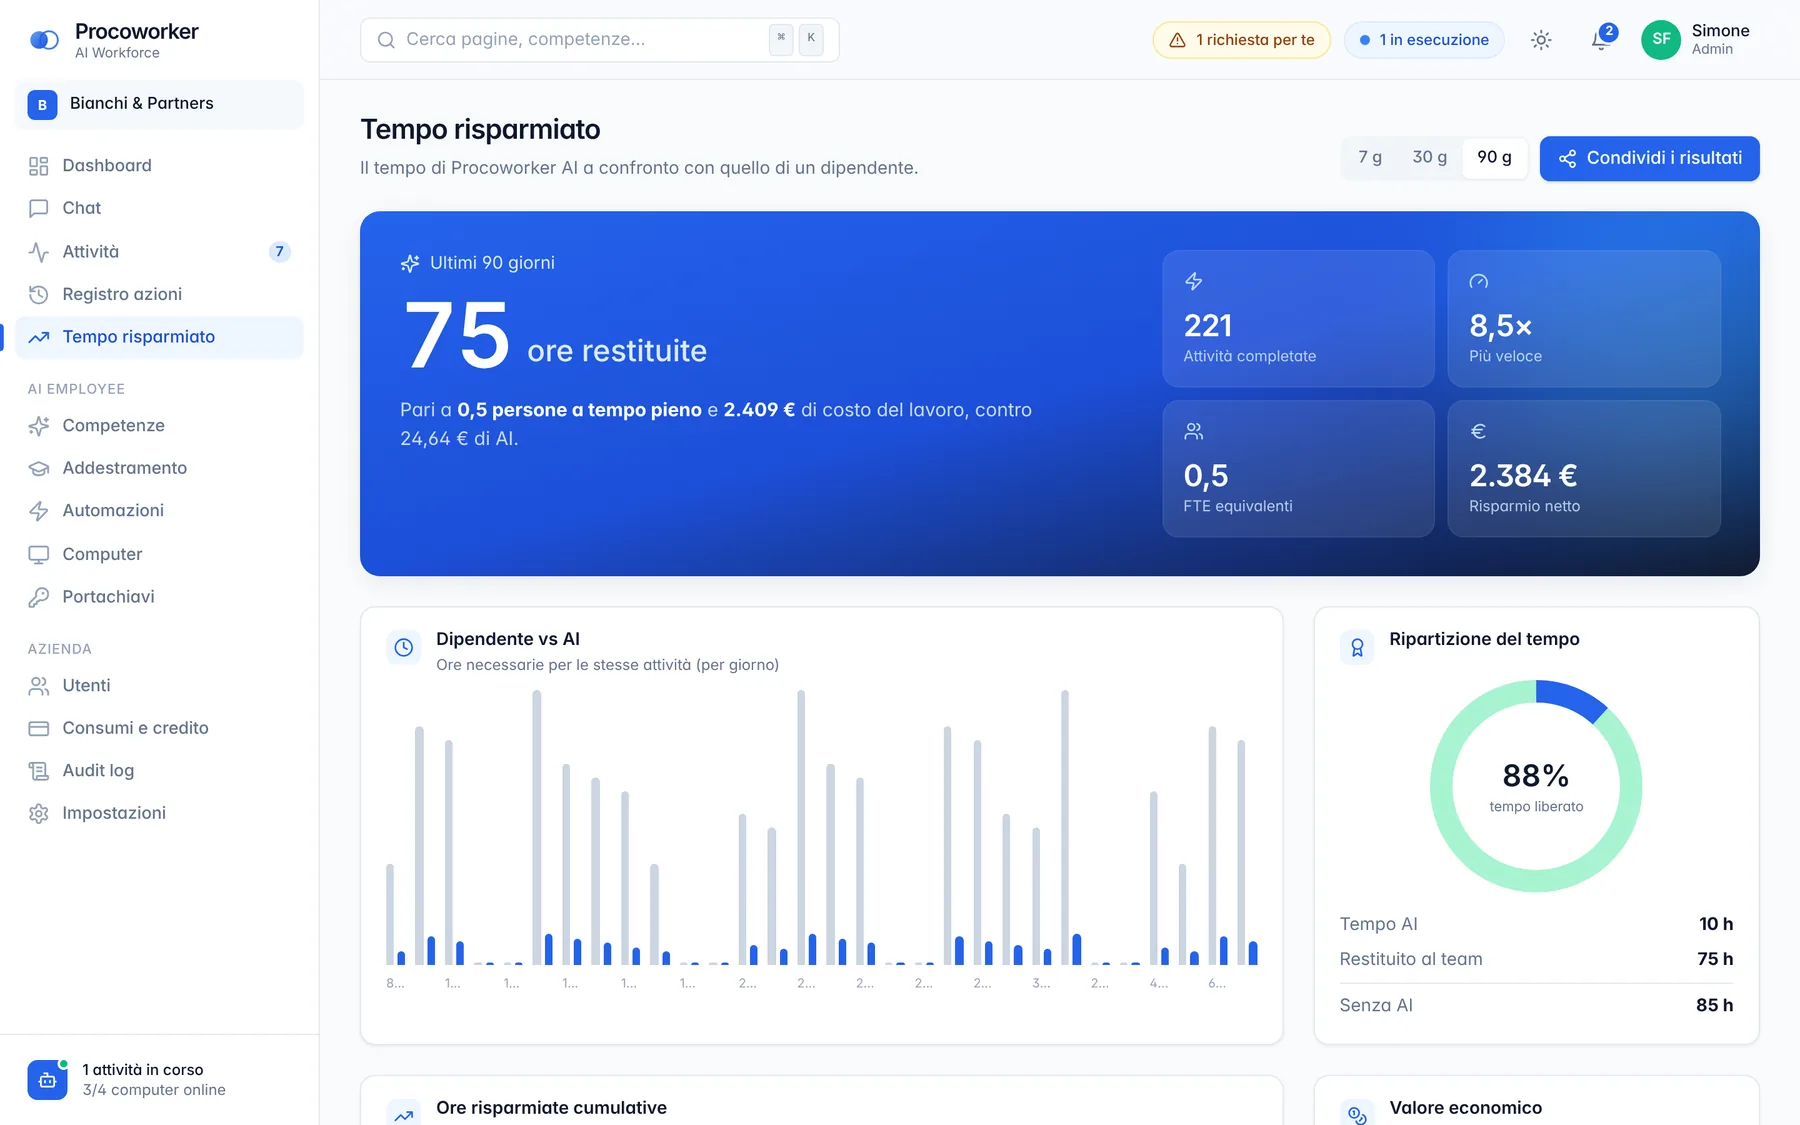Open the Automazioni lightning icon
Image resolution: width=1800 pixels, height=1125 pixels.
coord(39,511)
